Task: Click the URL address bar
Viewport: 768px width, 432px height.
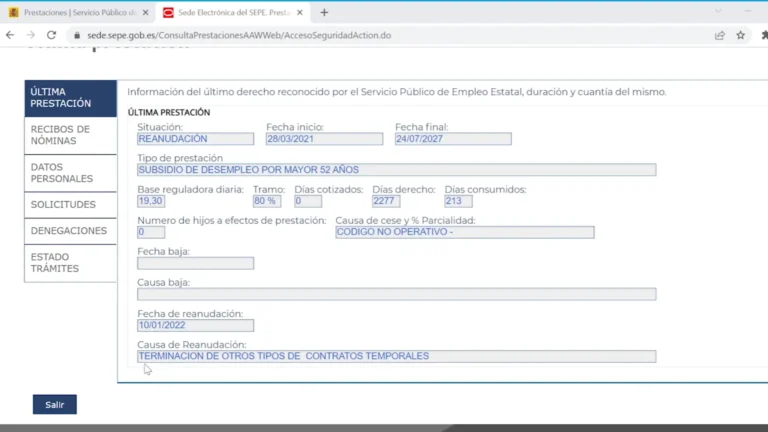Action: point(387,35)
